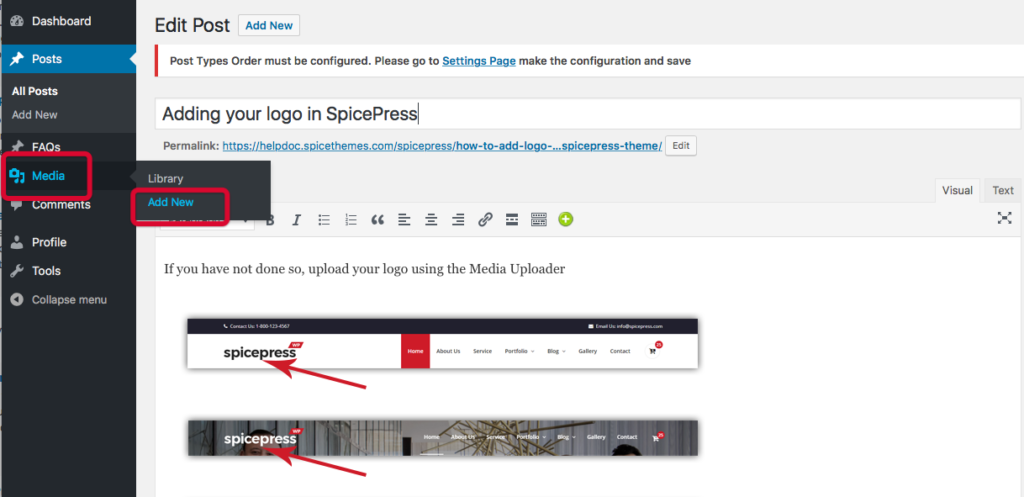The width and height of the screenshot is (1024, 497).
Task: Select second dark SpicePress header image
Action: (x=442, y=438)
